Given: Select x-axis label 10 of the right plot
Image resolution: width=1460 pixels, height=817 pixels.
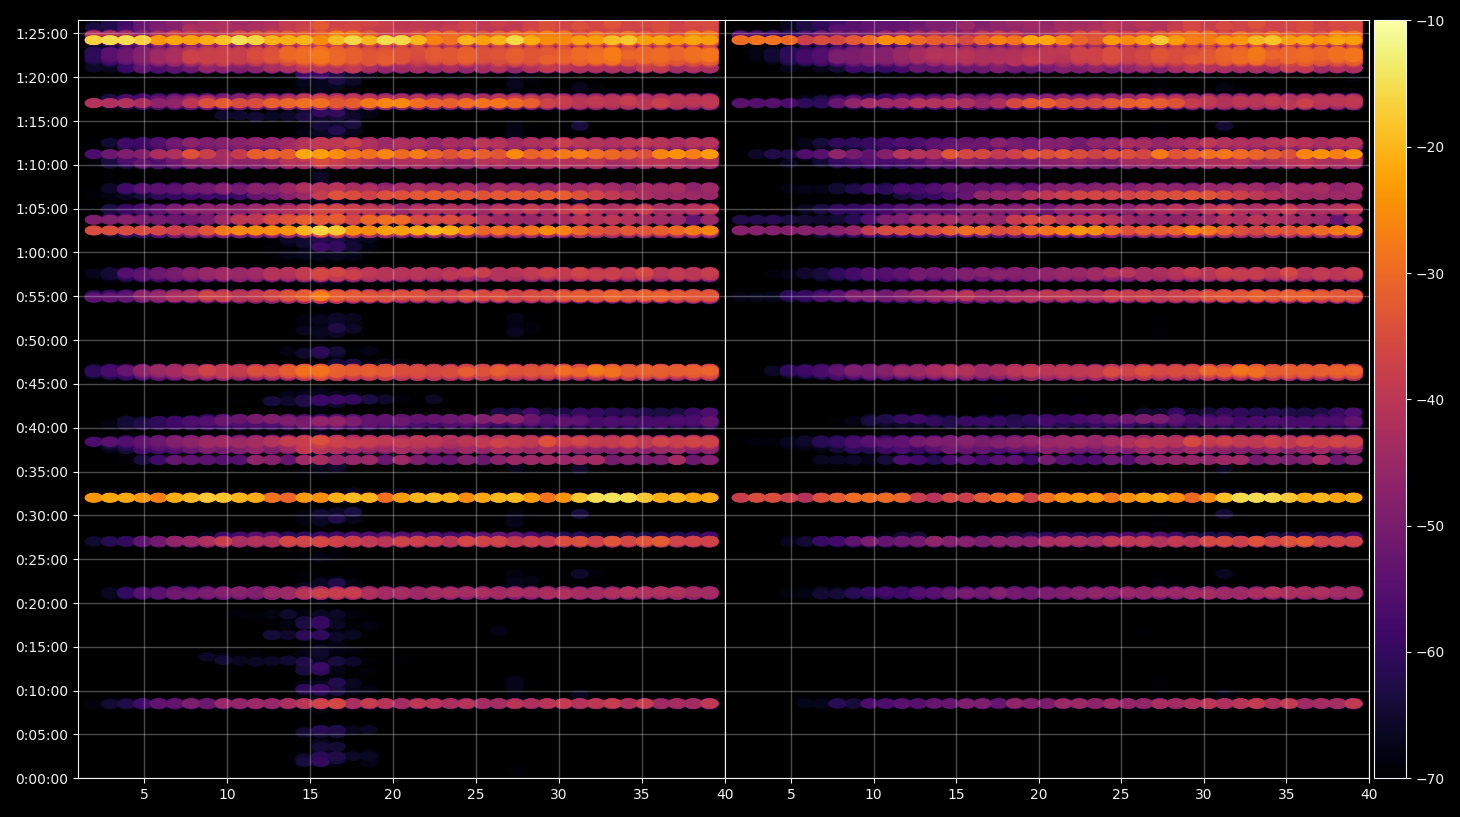Looking at the screenshot, I should [874, 795].
